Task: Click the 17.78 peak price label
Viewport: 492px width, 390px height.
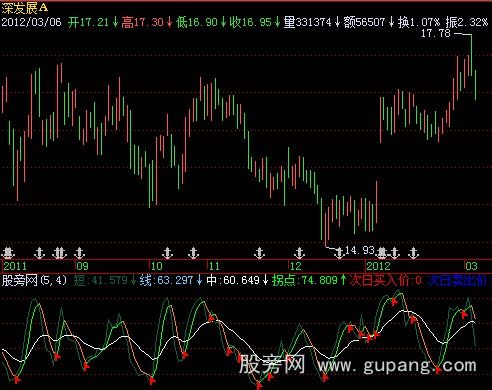Action: [436, 33]
